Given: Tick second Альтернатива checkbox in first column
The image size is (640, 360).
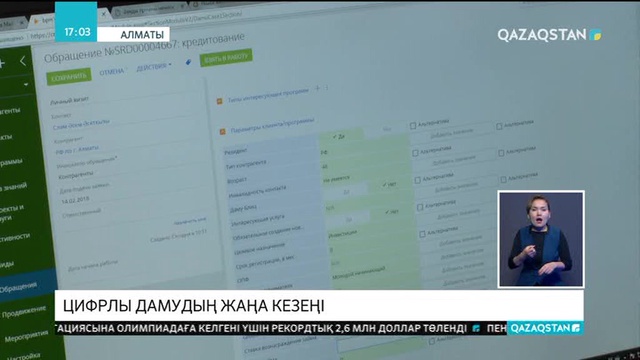Looking at the screenshot, I should 415,153.
